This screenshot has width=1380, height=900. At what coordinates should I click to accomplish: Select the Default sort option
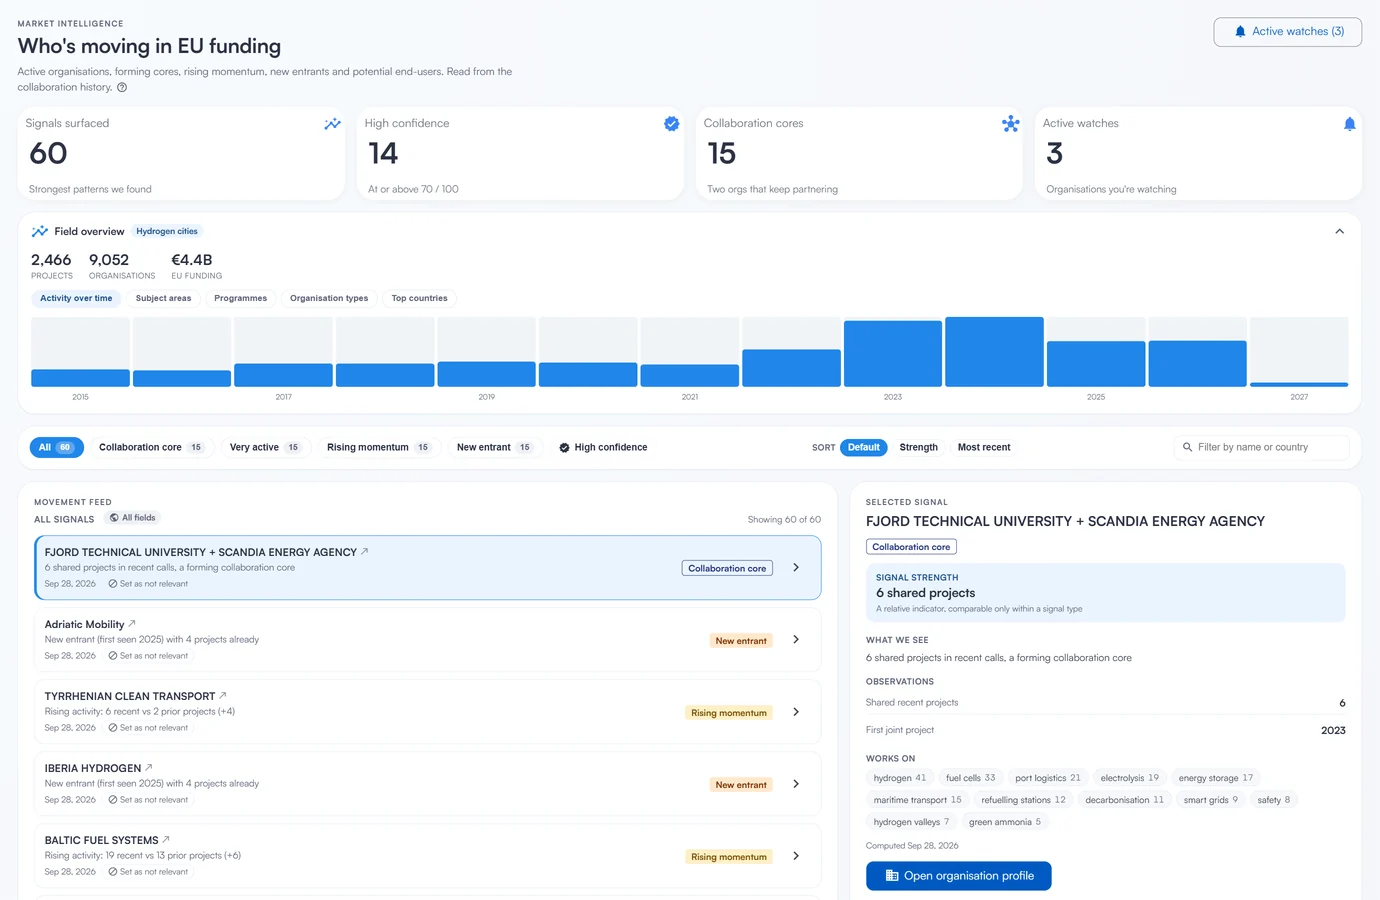[x=864, y=447]
